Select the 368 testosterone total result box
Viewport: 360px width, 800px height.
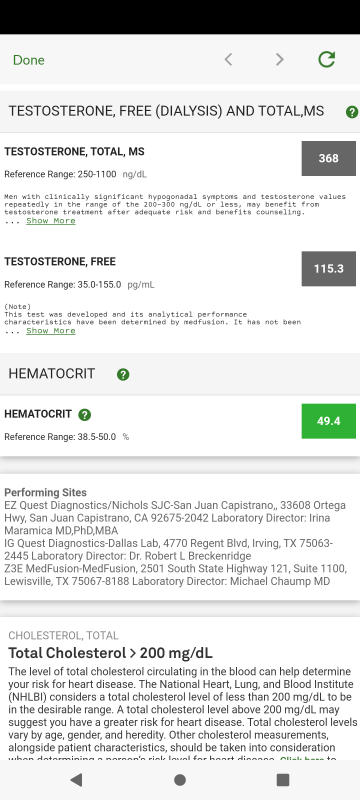click(329, 158)
